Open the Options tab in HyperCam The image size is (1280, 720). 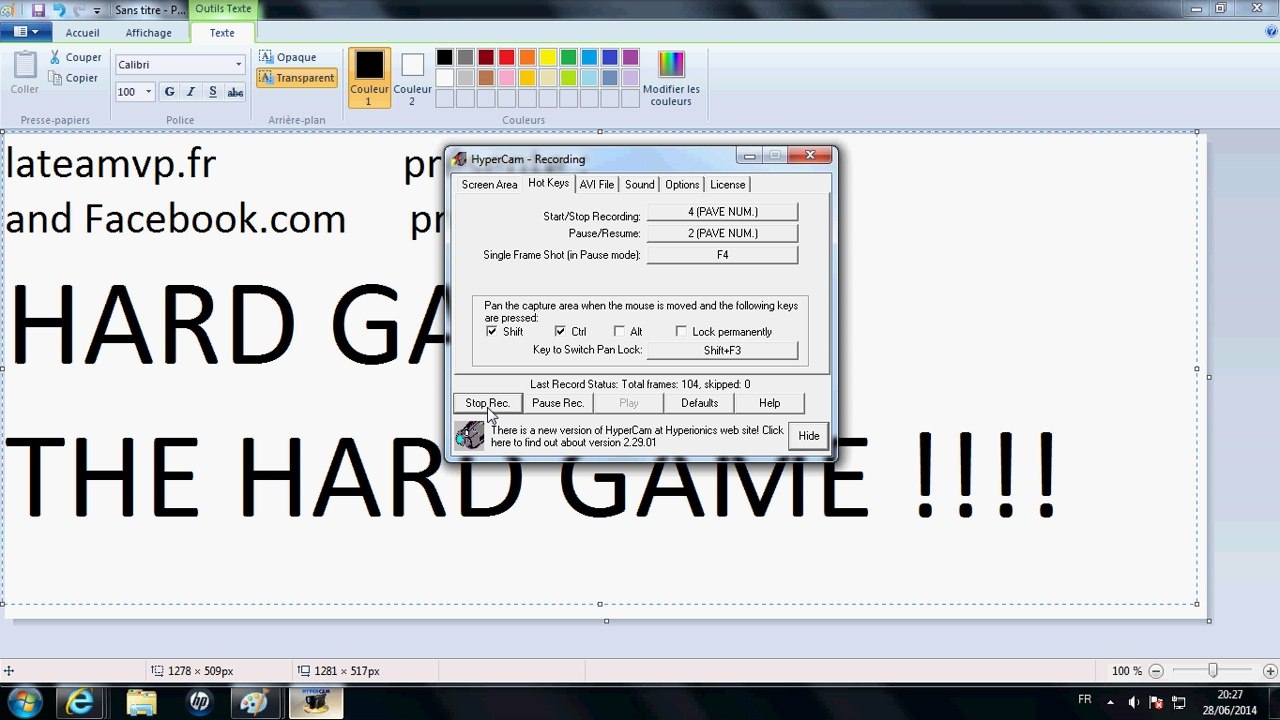point(682,185)
